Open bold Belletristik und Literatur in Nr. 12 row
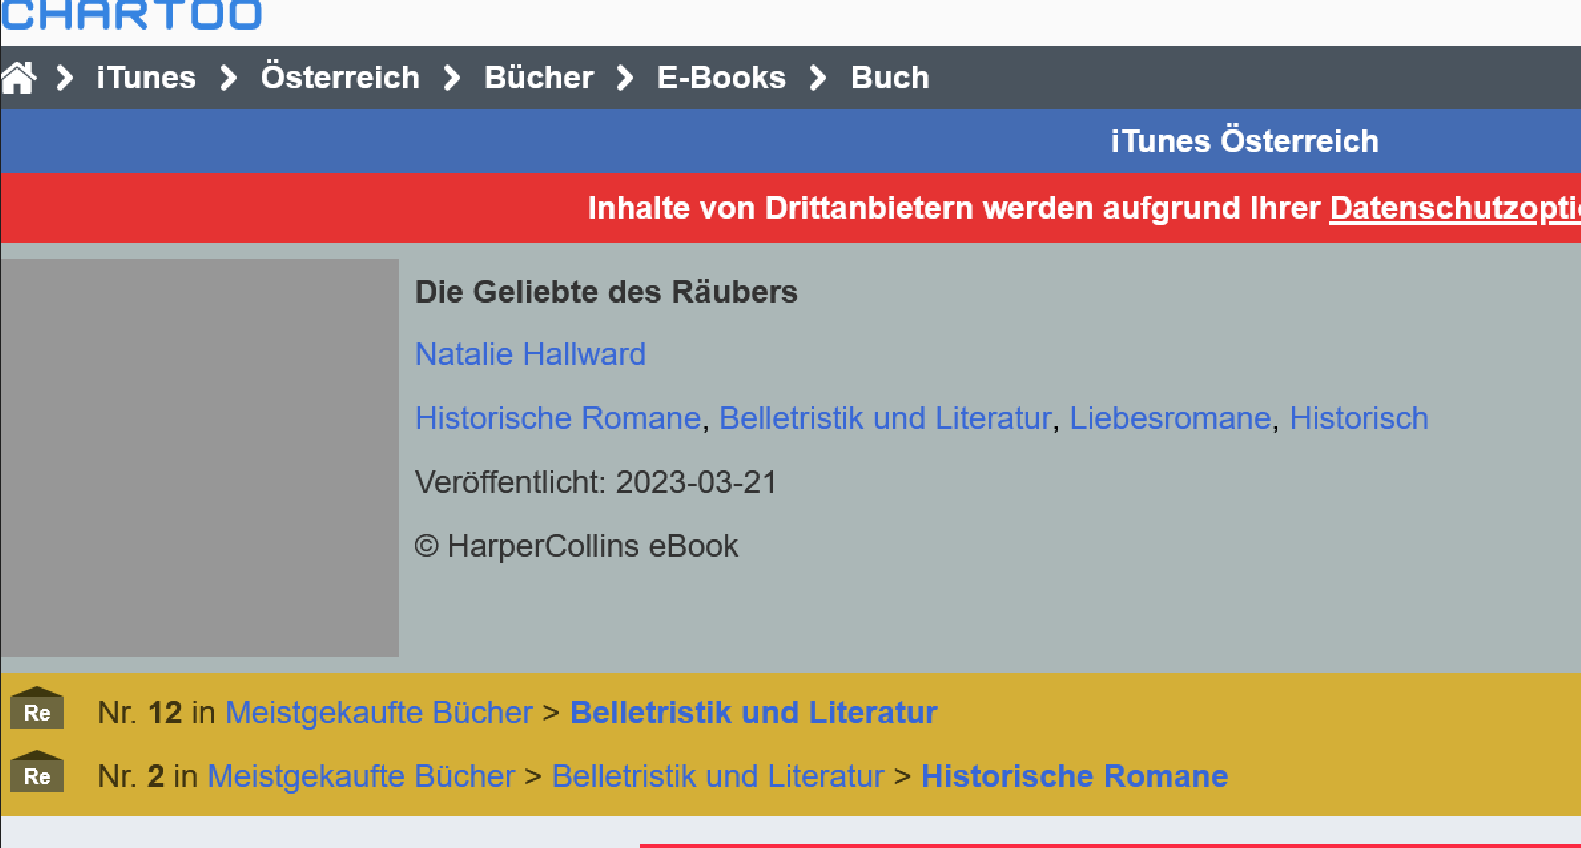The width and height of the screenshot is (1581, 848). pos(753,712)
